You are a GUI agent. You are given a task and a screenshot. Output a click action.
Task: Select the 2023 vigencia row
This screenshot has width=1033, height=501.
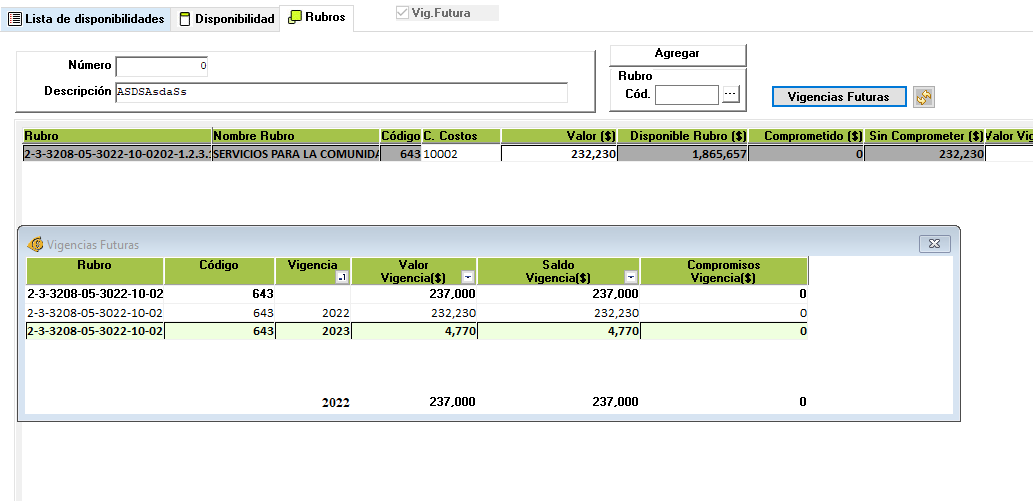pos(312,331)
